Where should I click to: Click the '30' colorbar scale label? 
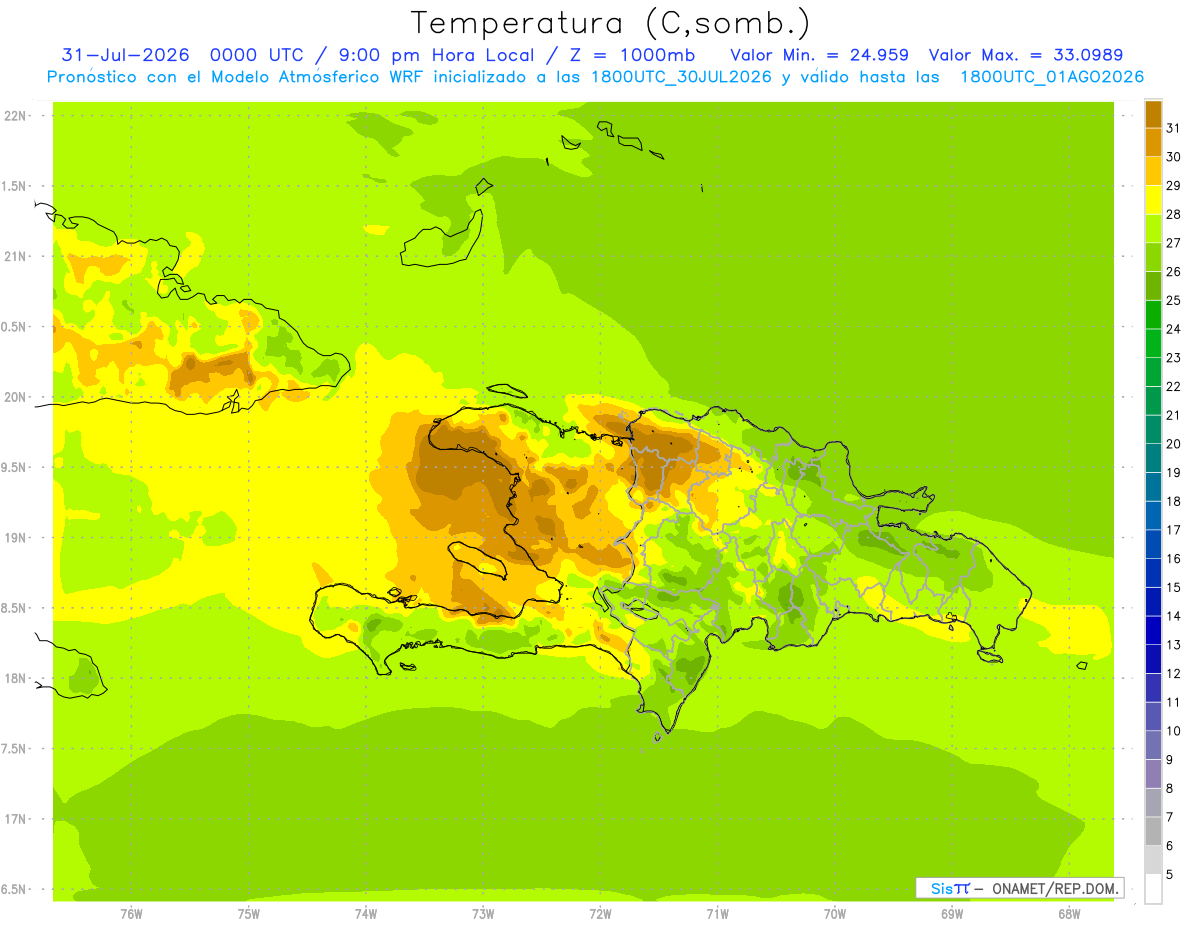pos(1174,157)
